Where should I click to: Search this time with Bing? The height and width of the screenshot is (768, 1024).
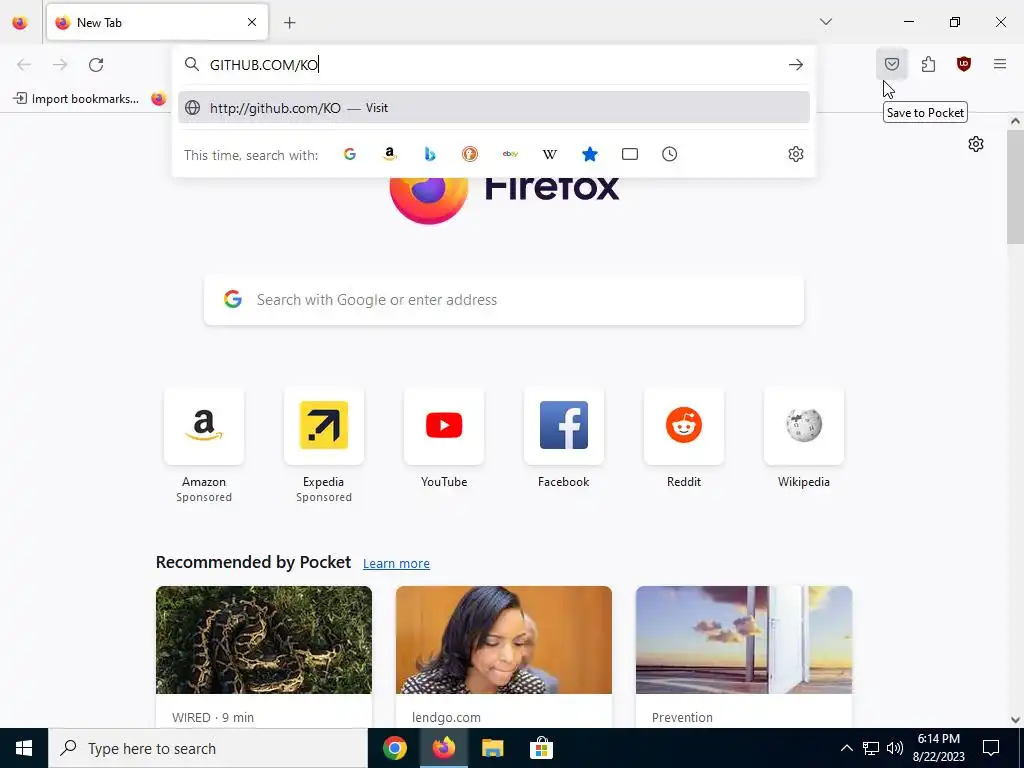coord(430,154)
